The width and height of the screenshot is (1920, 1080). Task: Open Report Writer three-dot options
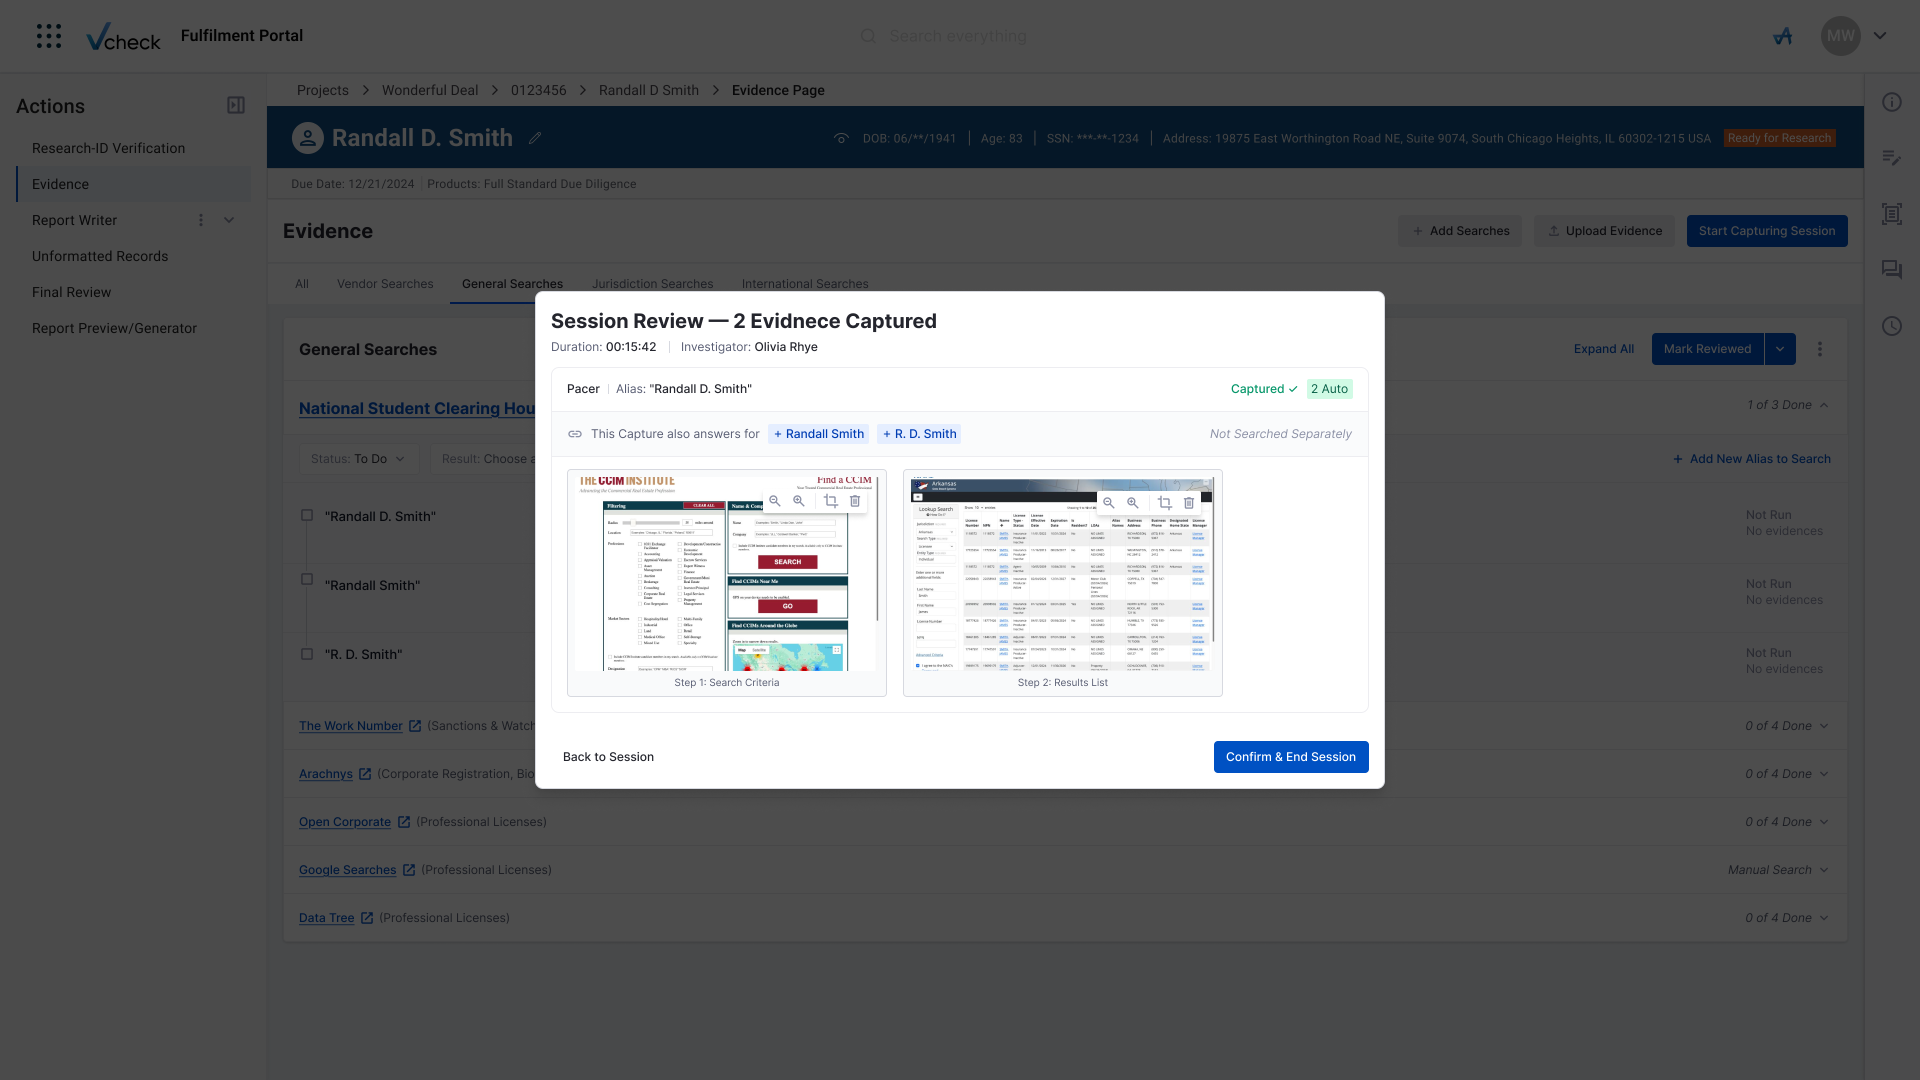(201, 220)
